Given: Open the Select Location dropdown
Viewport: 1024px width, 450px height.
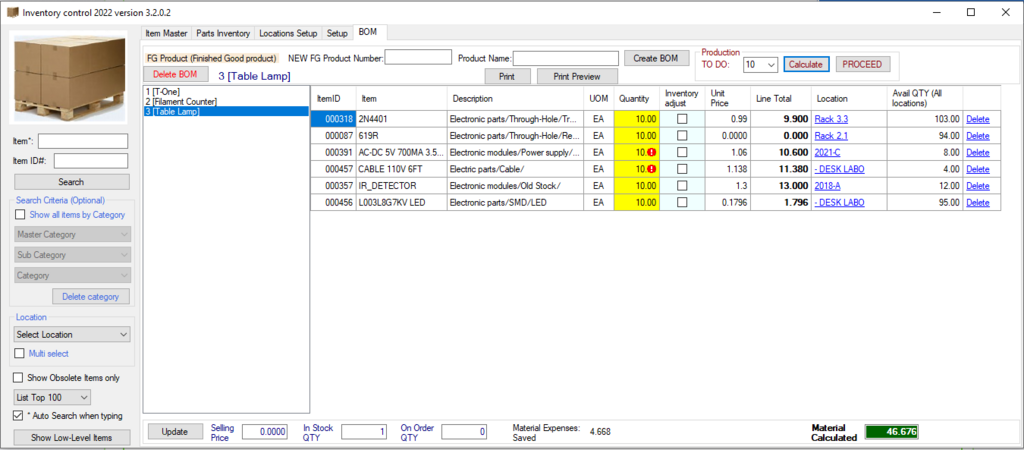Looking at the screenshot, I should (72, 334).
